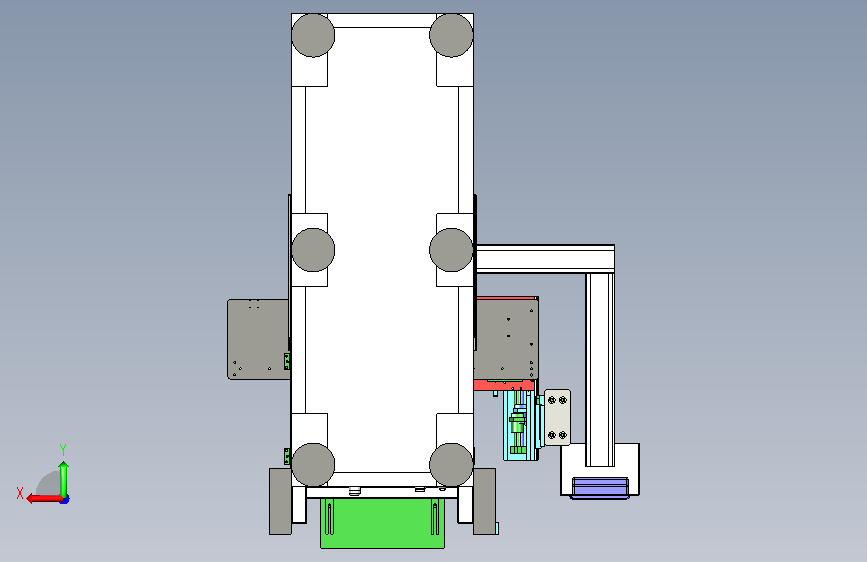
Task: Select the purple block in the white base
Action: point(600,488)
